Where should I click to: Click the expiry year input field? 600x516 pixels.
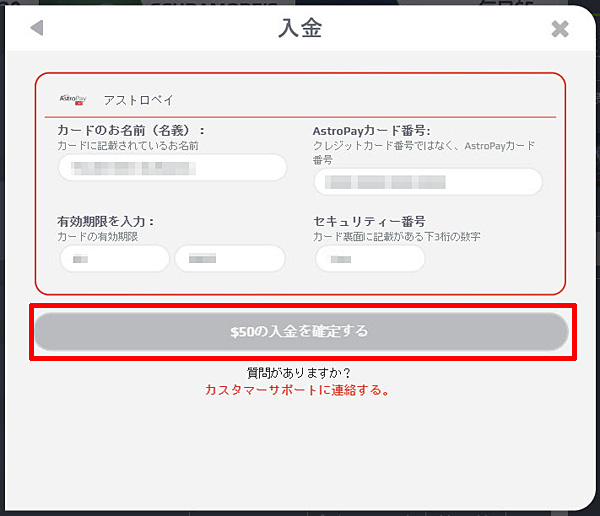click(230, 259)
